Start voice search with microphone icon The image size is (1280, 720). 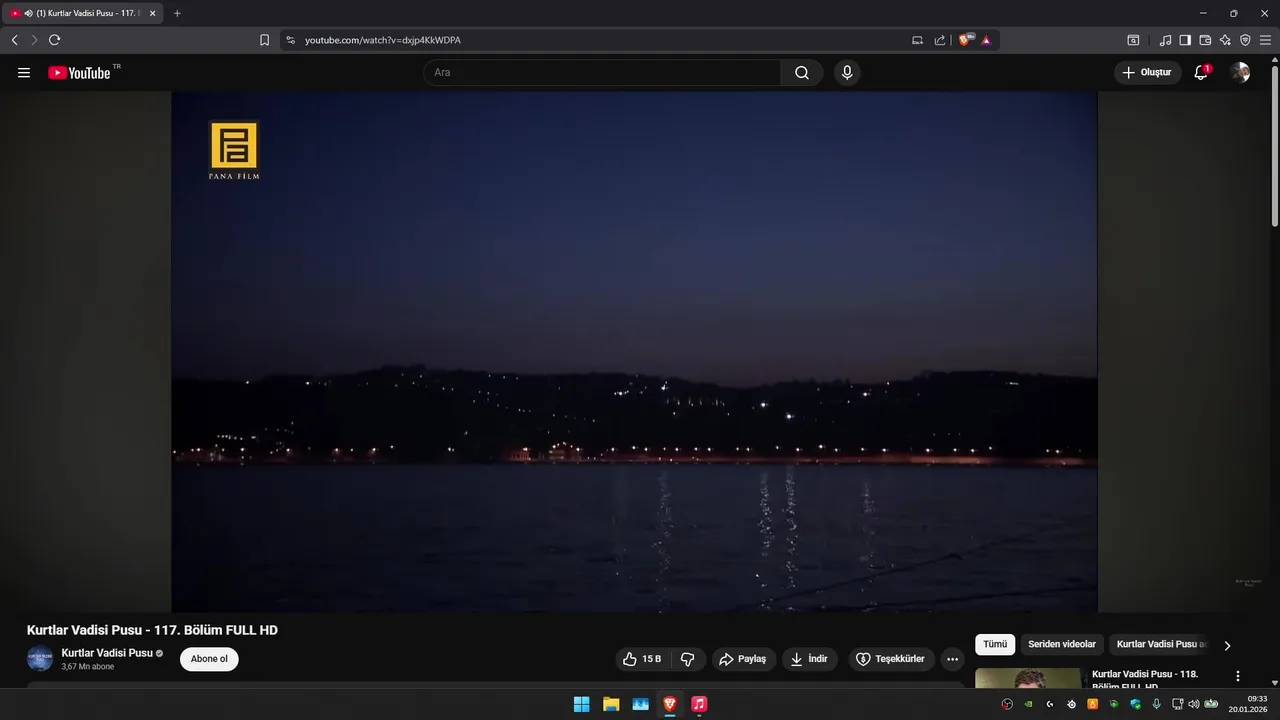[x=847, y=73]
